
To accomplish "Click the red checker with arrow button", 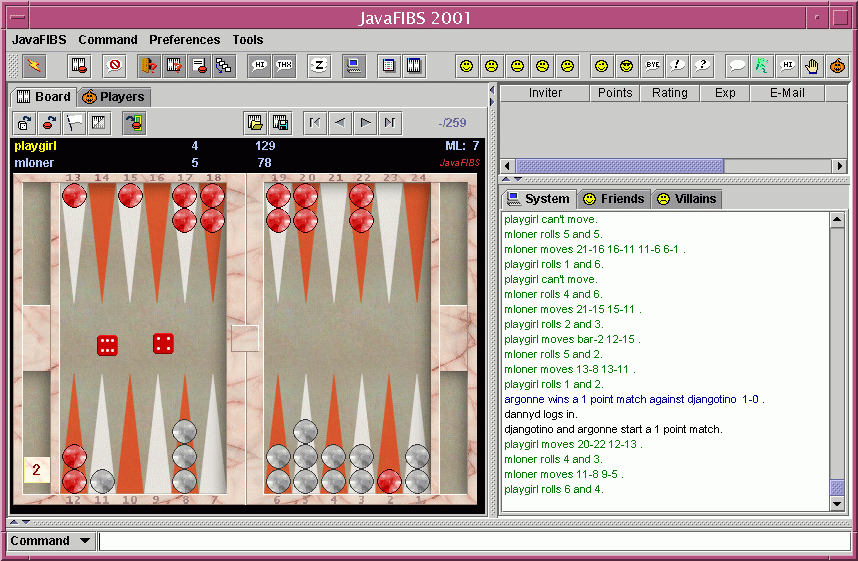I will pos(49,123).
